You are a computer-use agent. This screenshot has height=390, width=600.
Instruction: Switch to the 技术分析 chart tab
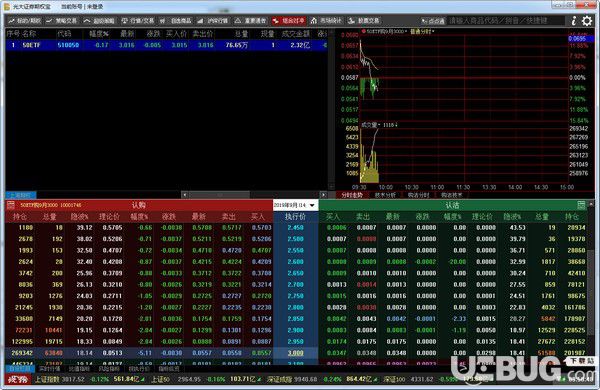(385, 195)
